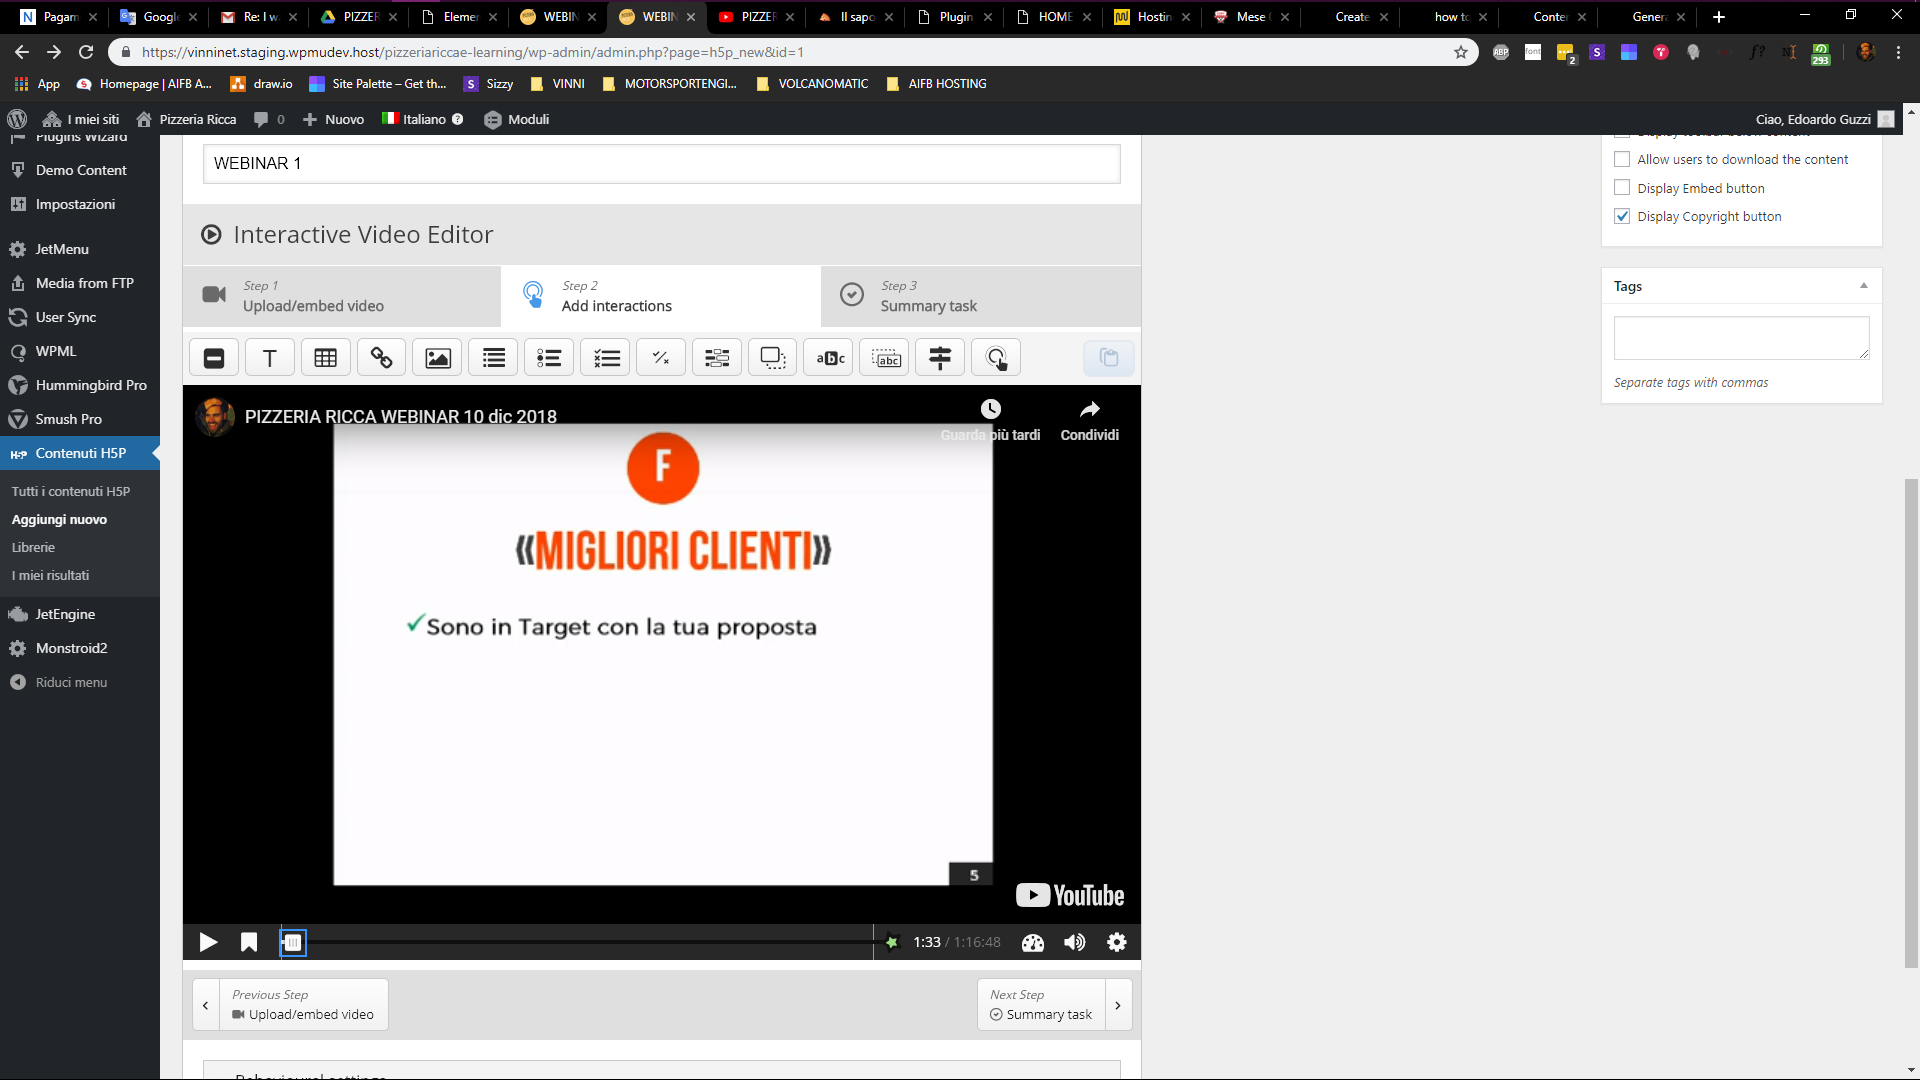
Task: Open I miei risultati submenu item
Action: 50,575
